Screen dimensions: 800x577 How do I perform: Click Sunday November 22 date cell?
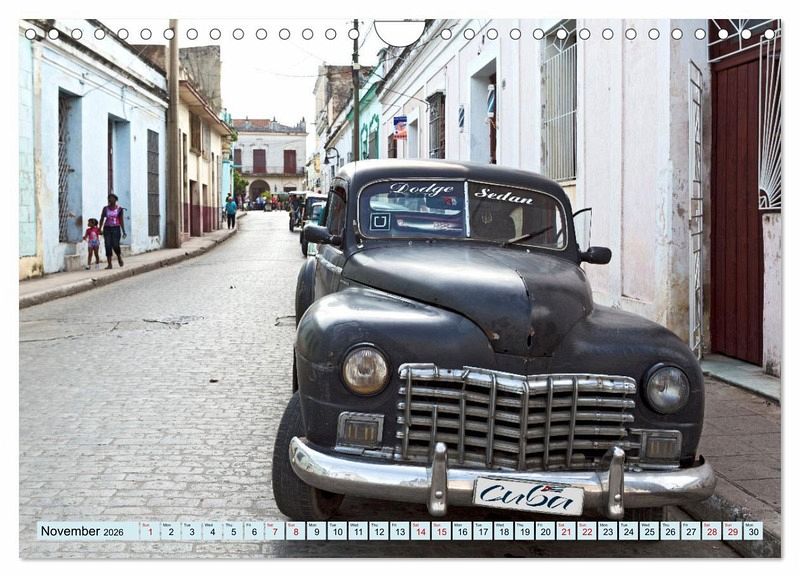[587, 531]
